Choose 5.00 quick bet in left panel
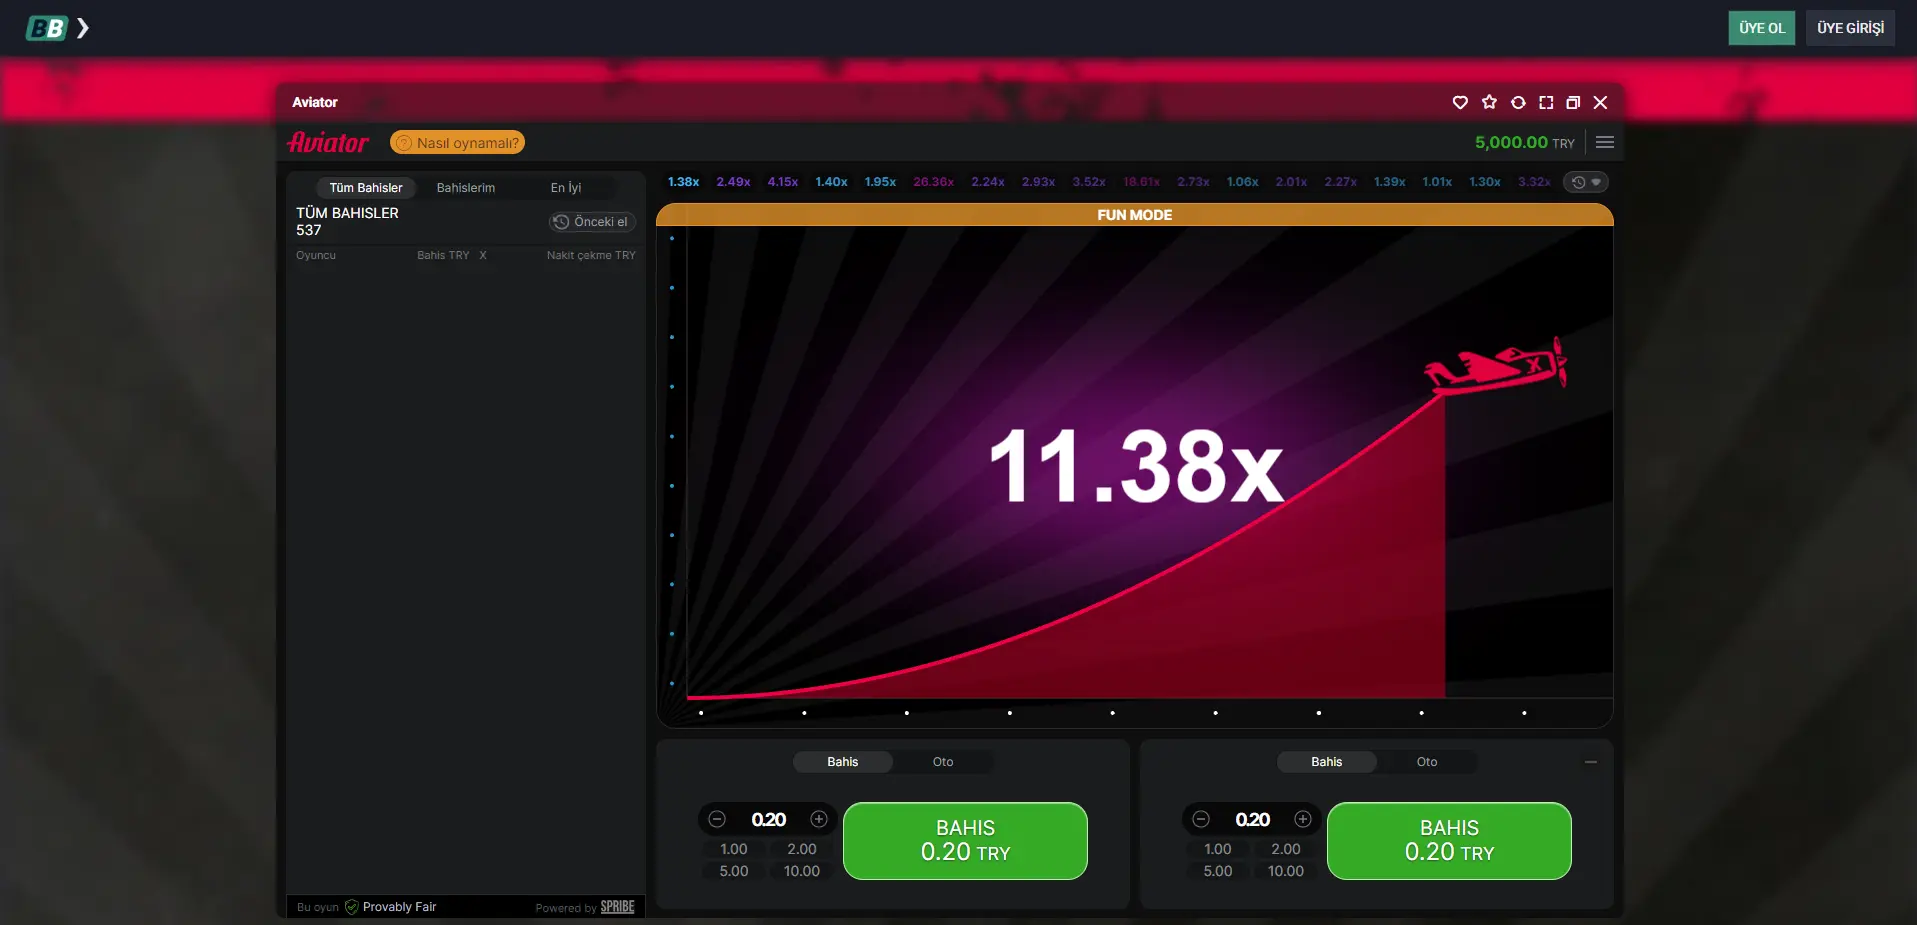Screen dimensions: 1917x925 (x=734, y=871)
